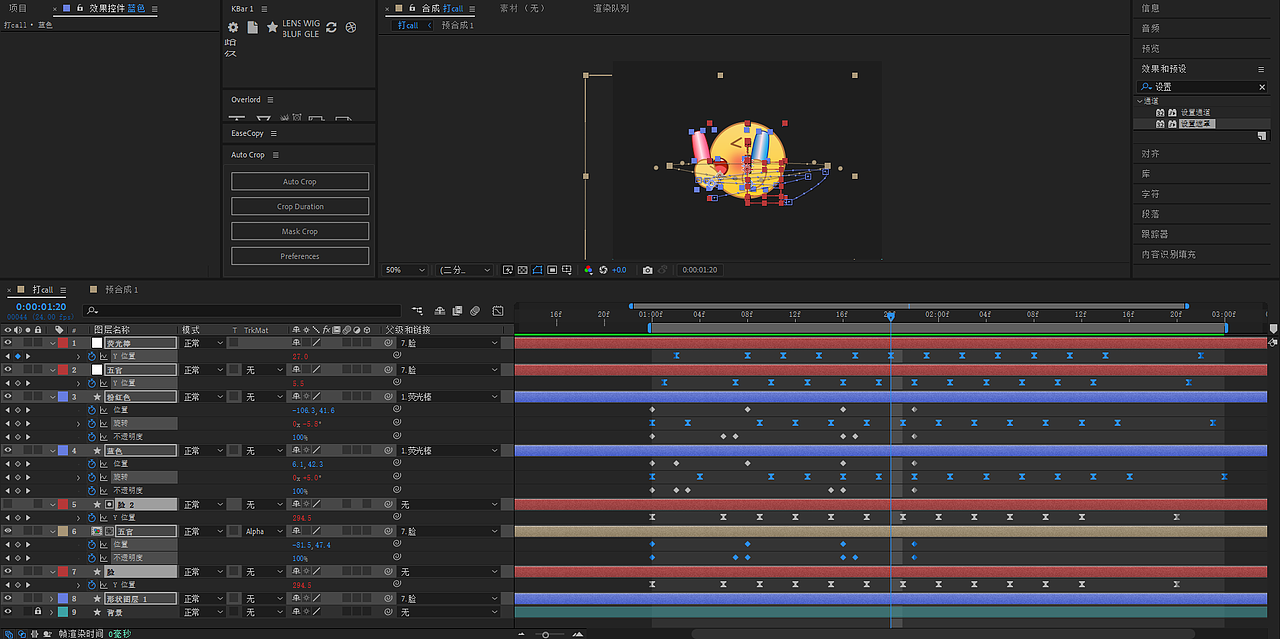Click the Auto Crop button
Screen dimensions: 1280x639
click(x=300, y=181)
